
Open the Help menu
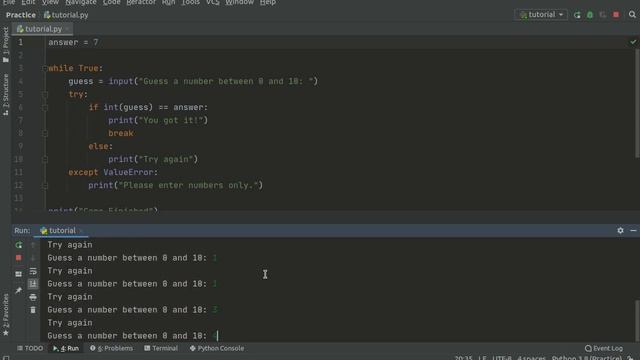[x=268, y=2]
